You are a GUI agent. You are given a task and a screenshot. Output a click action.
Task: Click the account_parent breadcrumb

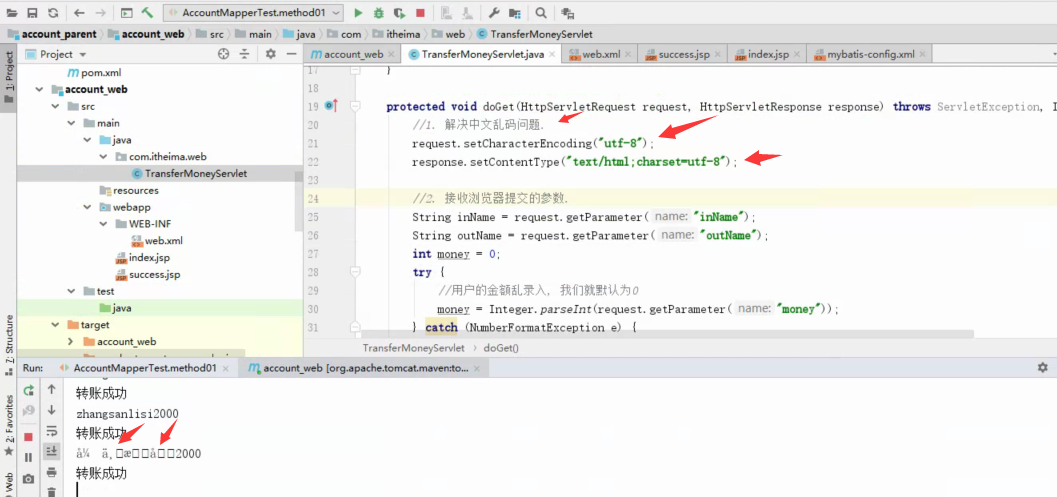[x=53, y=34]
